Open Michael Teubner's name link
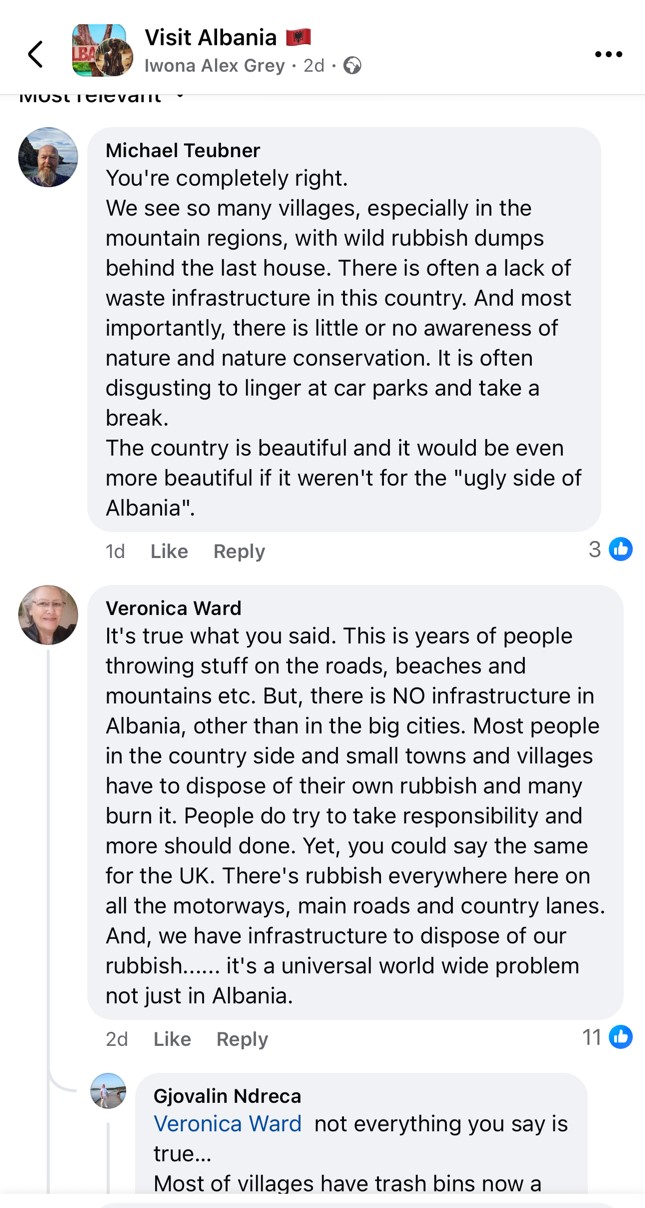 point(182,150)
